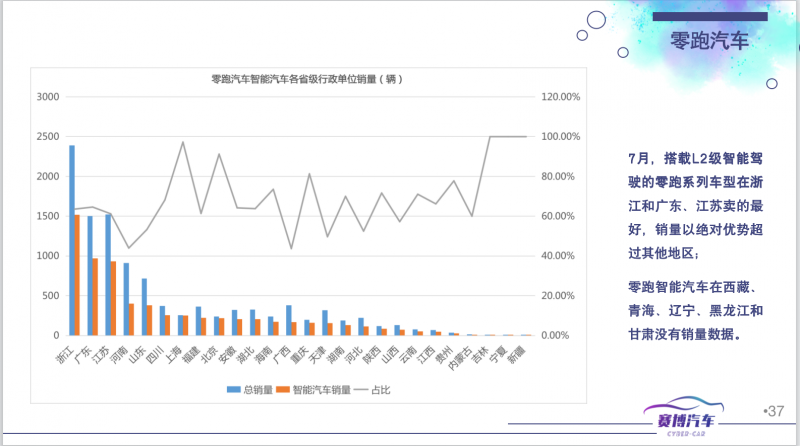Screen dimensions: 800x446
Task: Click the 宁夏 category label
Action: [498, 354]
